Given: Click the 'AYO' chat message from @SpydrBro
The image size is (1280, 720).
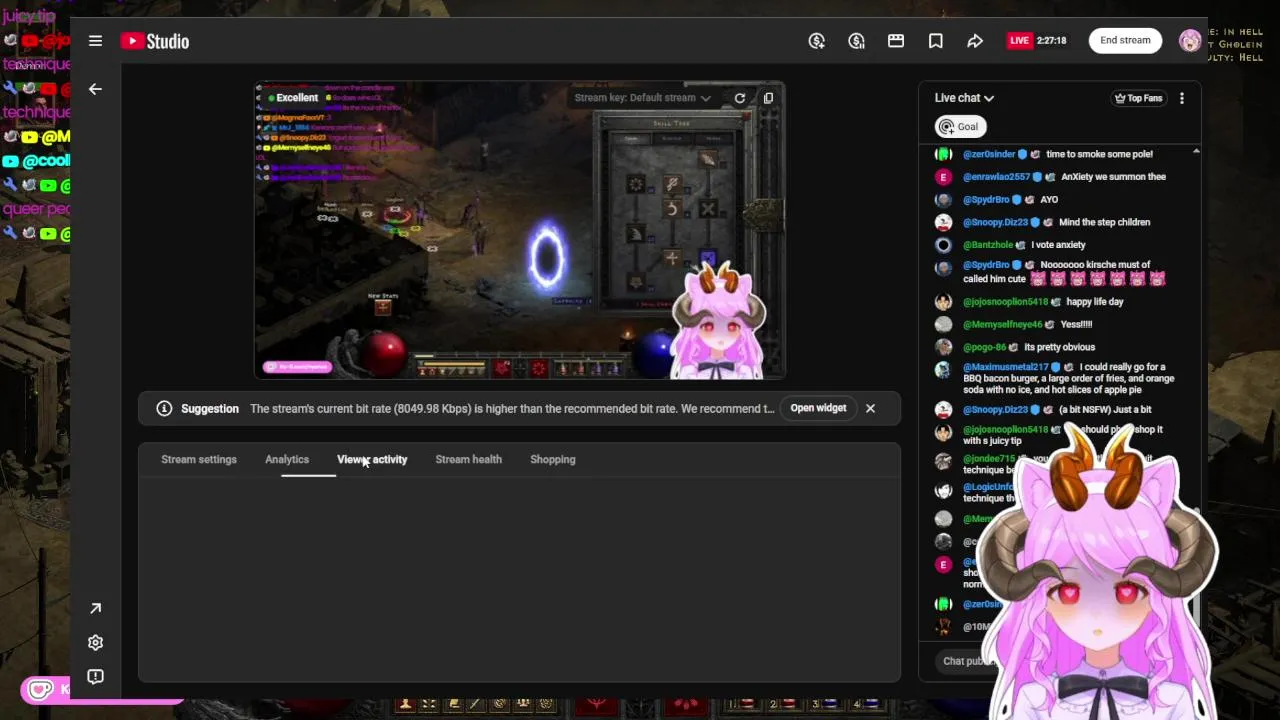Looking at the screenshot, I should point(1049,199).
